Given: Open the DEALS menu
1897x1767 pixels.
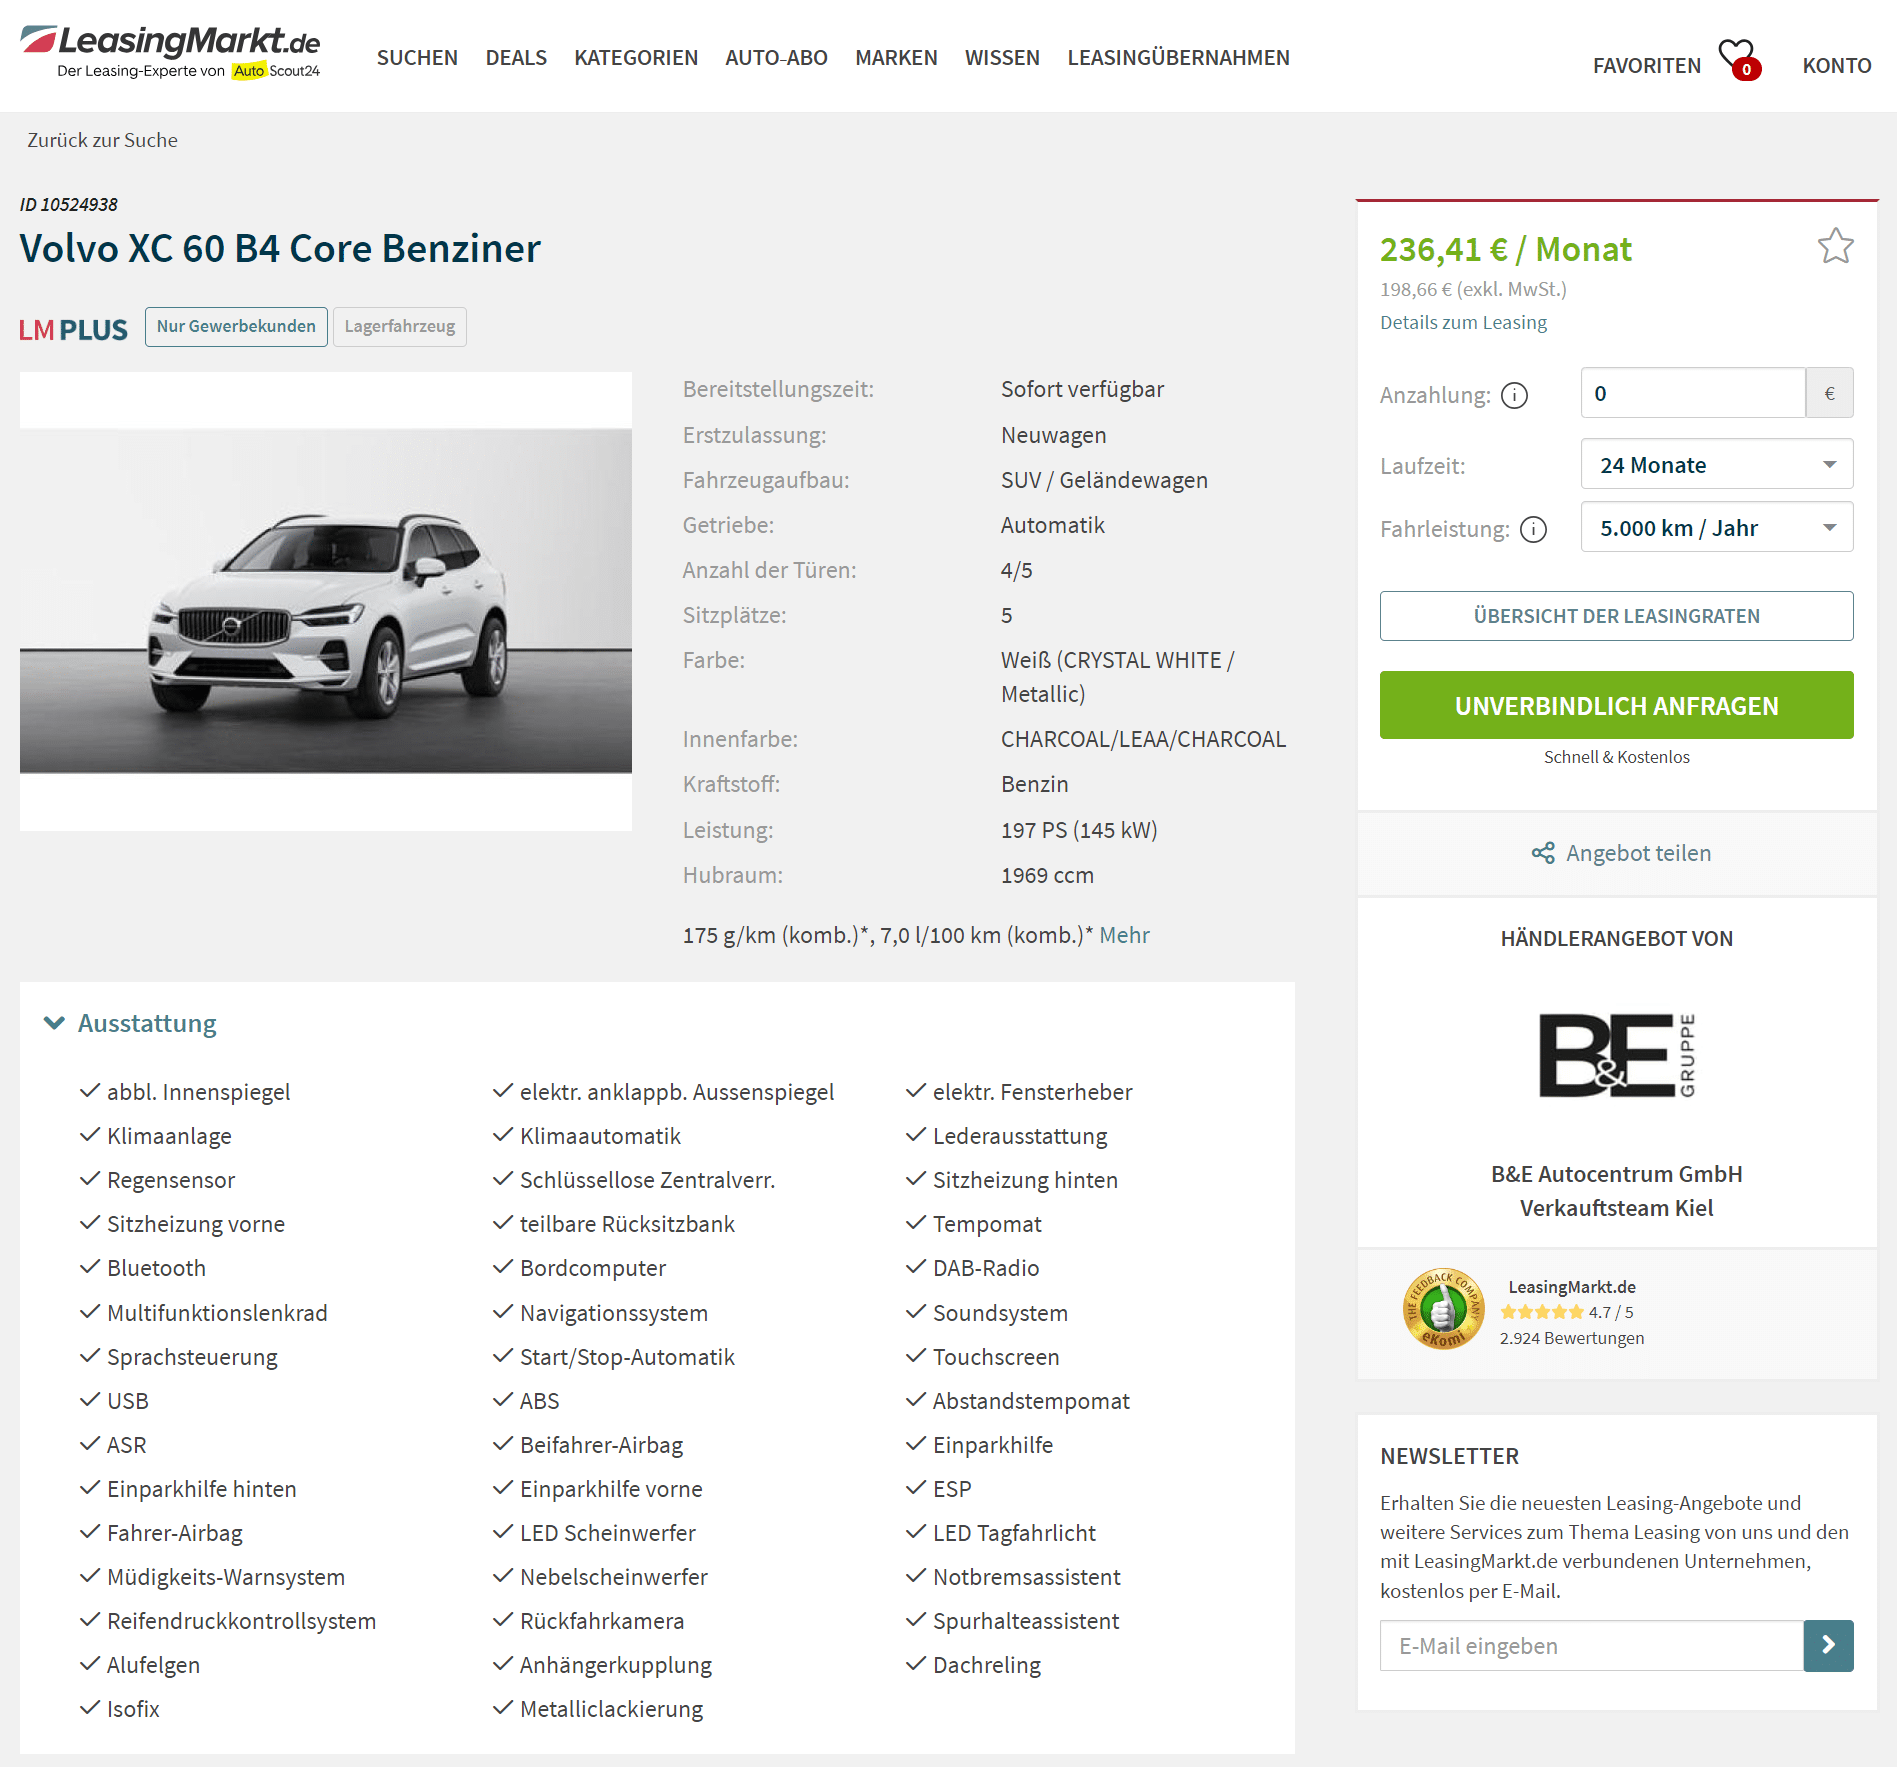Looking at the screenshot, I should pyautogui.click(x=516, y=58).
